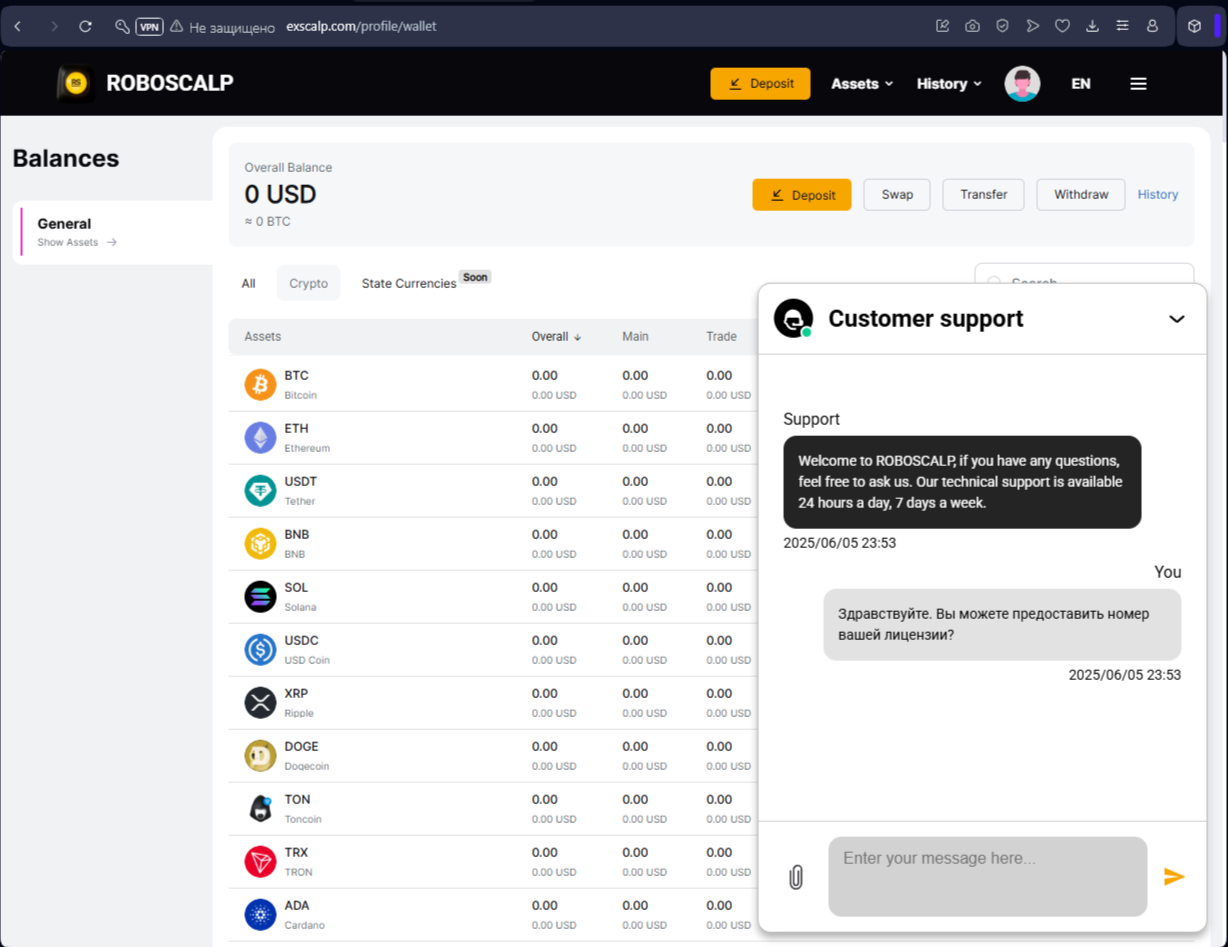The height and width of the screenshot is (947, 1228).
Task: Click the Toncoin TON coin icon
Action: pos(260,808)
